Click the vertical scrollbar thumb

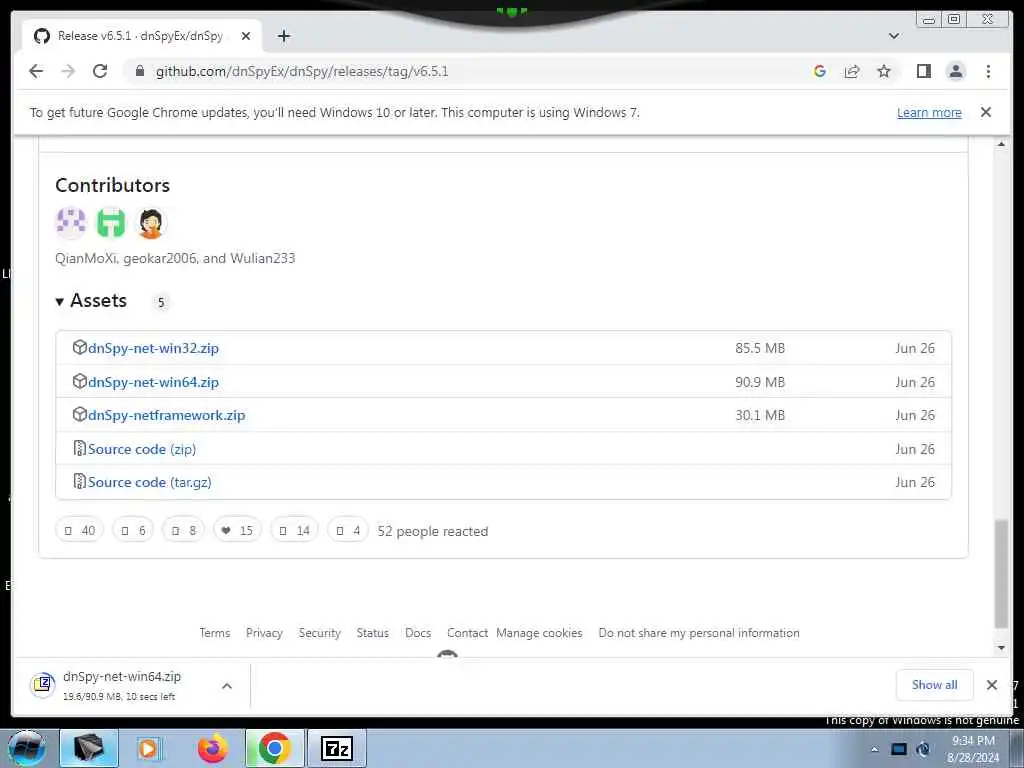(1001, 573)
